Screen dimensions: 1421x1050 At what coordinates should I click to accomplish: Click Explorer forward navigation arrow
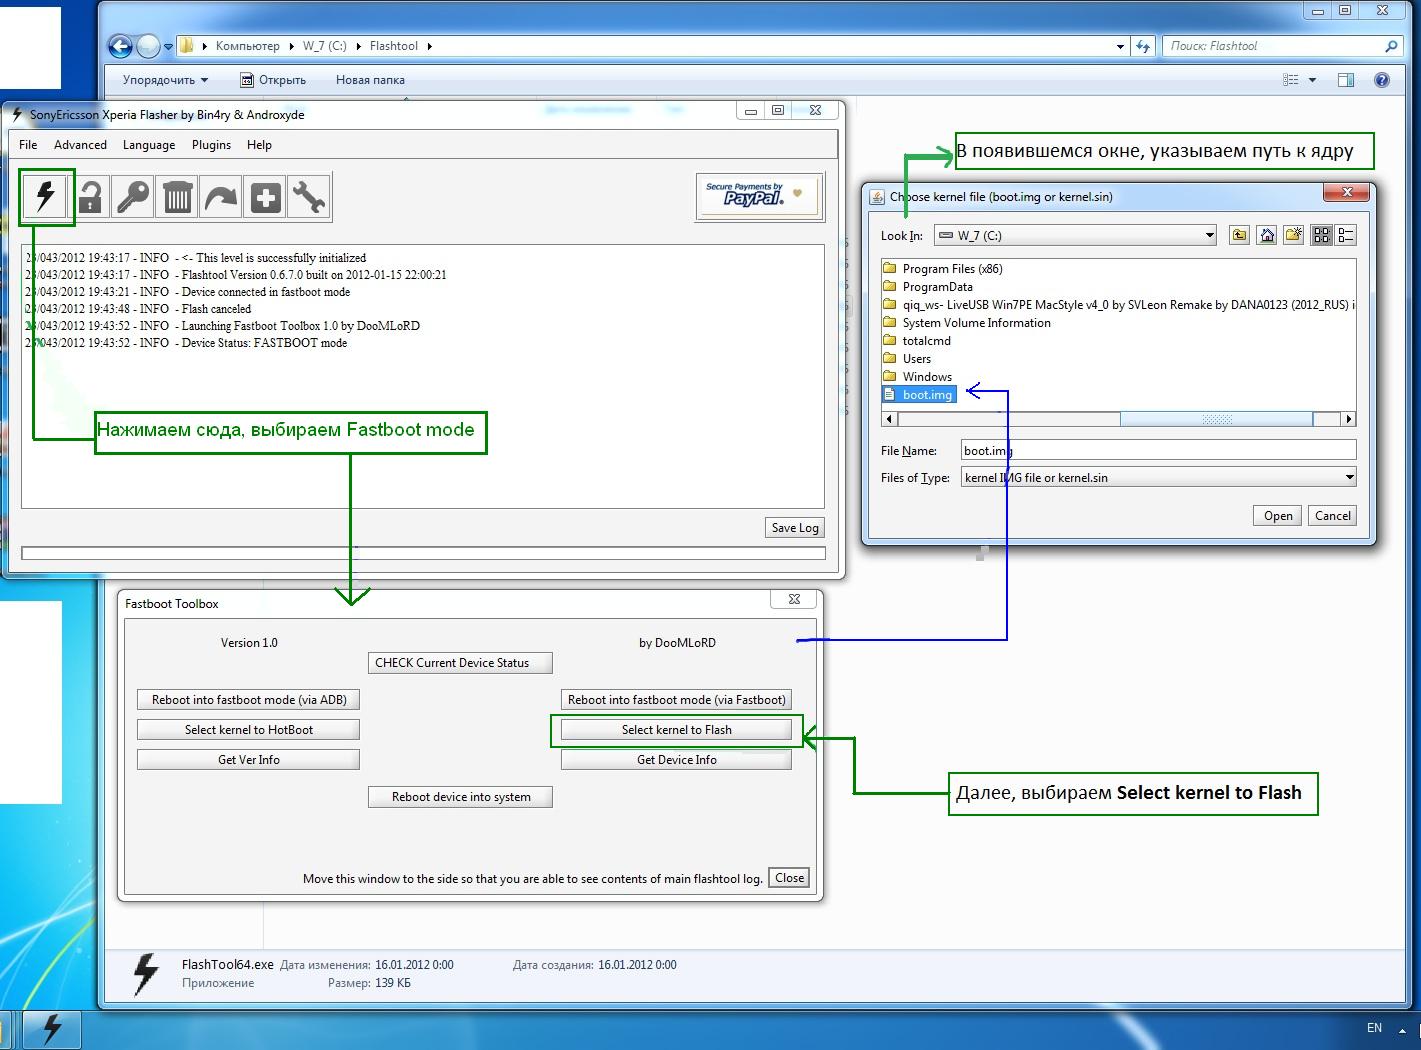pyautogui.click(x=147, y=46)
